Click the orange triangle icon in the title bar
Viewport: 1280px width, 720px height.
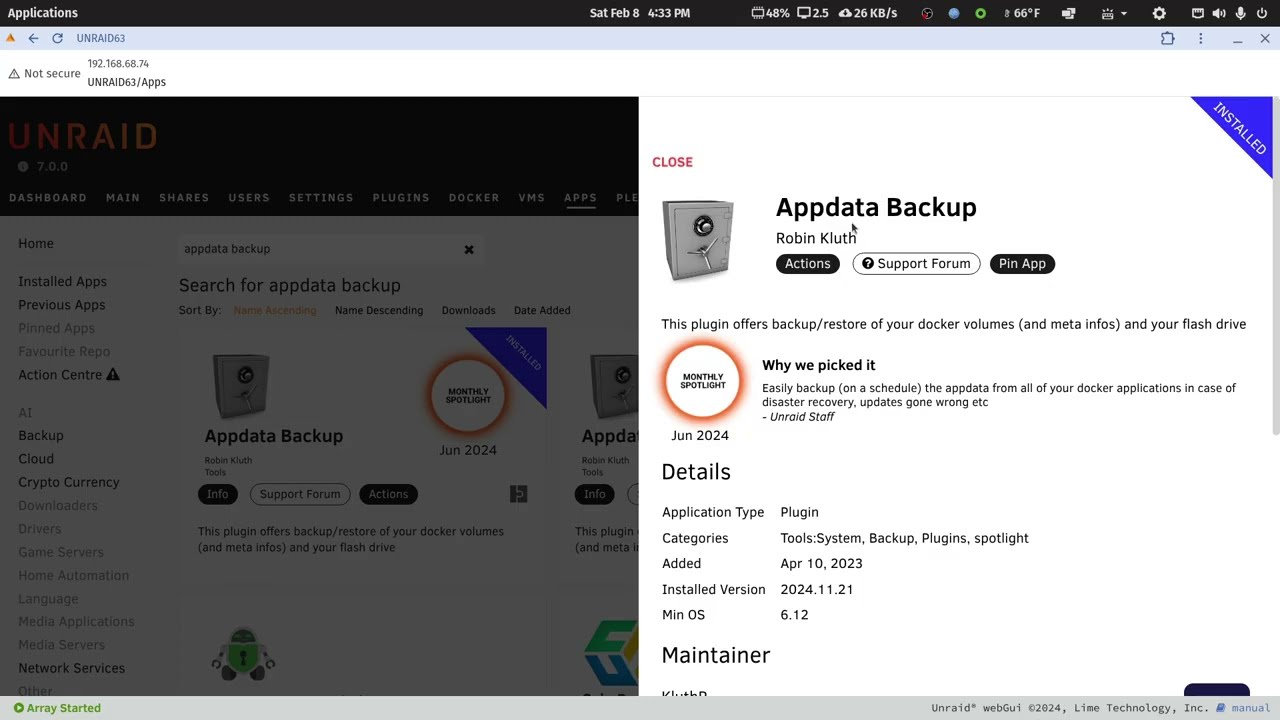[x=10, y=38]
